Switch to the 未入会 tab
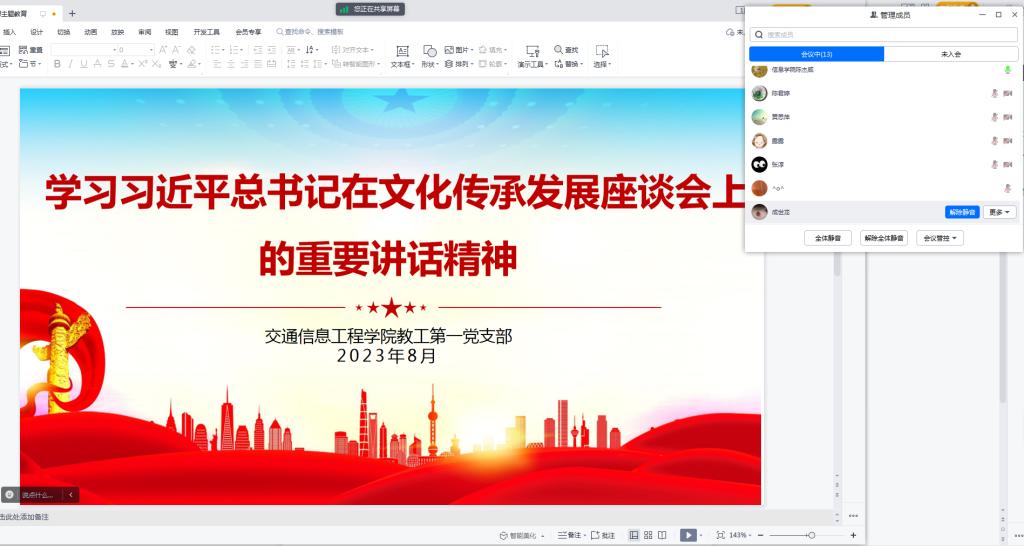The image size is (1024, 546). [x=951, y=54]
